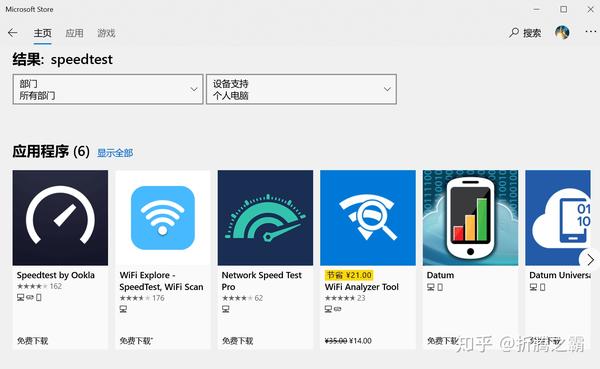The width and height of the screenshot is (600, 369).
Task: Open the Datum phone chart icon
Action: click(x=470, y=218)
